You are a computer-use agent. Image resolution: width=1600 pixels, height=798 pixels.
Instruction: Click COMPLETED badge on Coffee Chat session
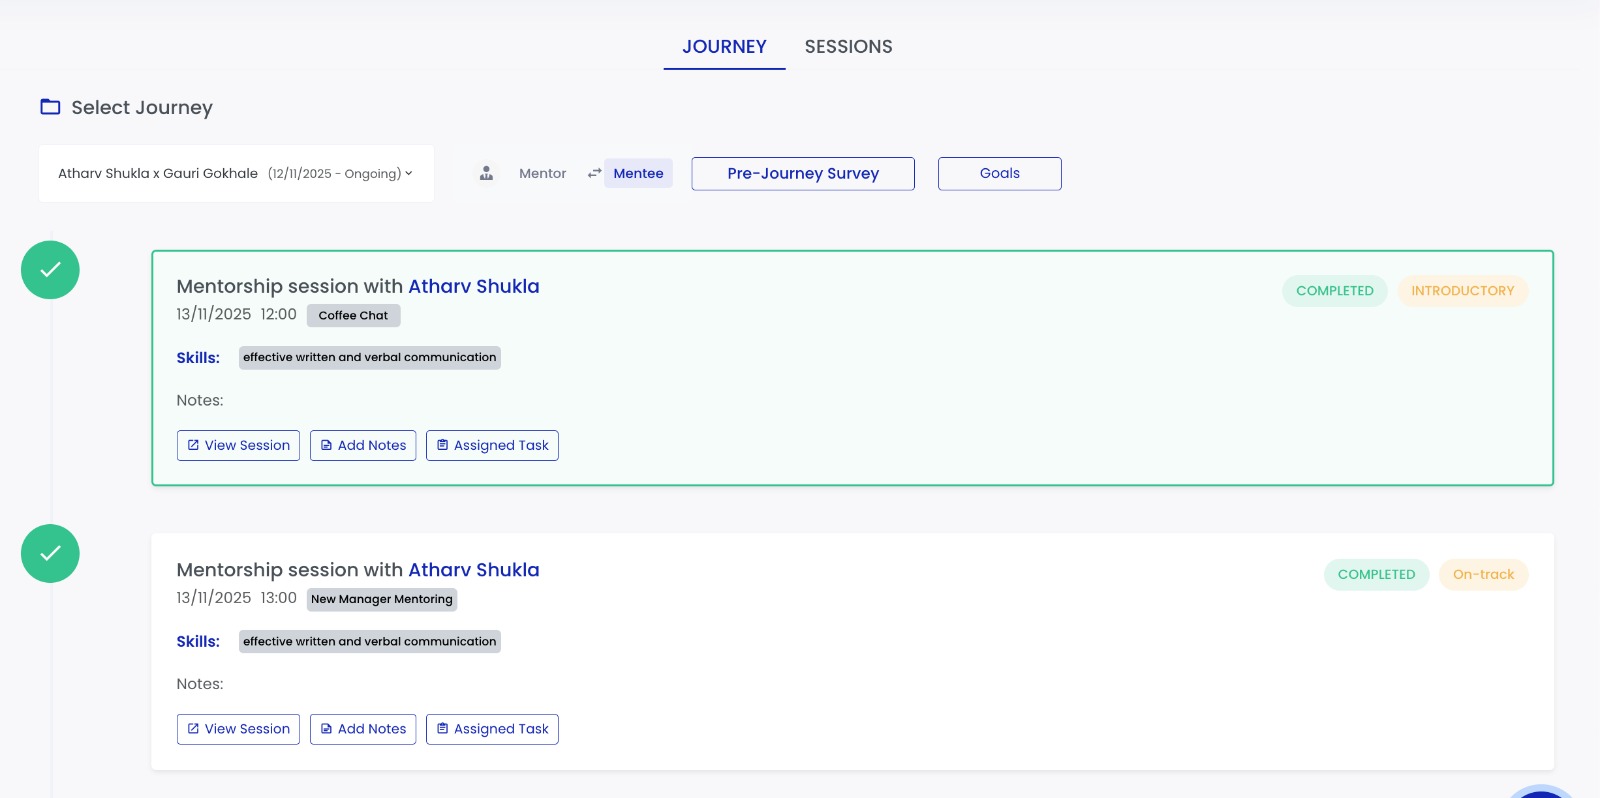[x=1335, y=291]
